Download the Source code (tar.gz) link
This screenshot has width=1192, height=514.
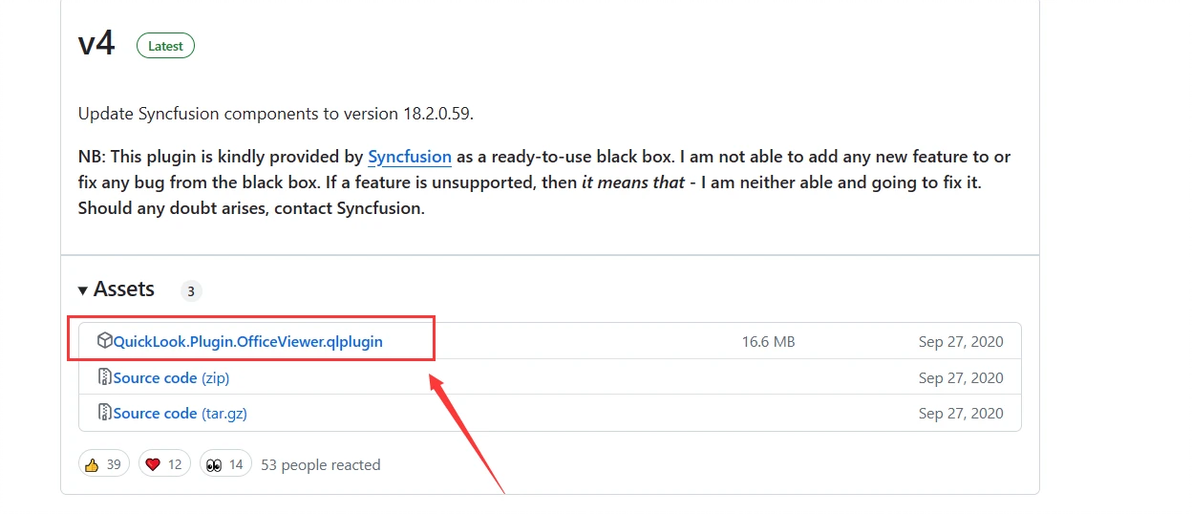(178, 412)
